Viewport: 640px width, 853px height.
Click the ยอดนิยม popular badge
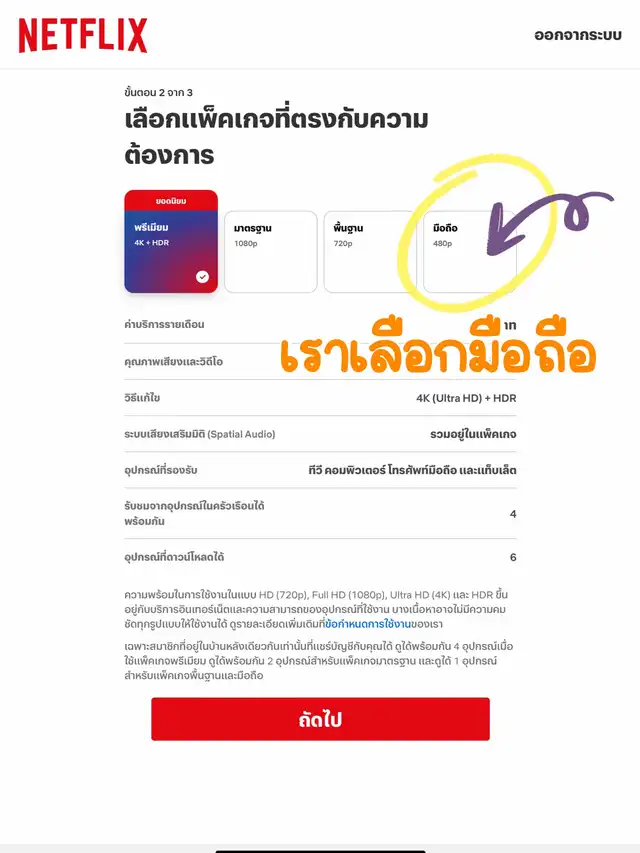pyautogui.click(x=171, y=201)
